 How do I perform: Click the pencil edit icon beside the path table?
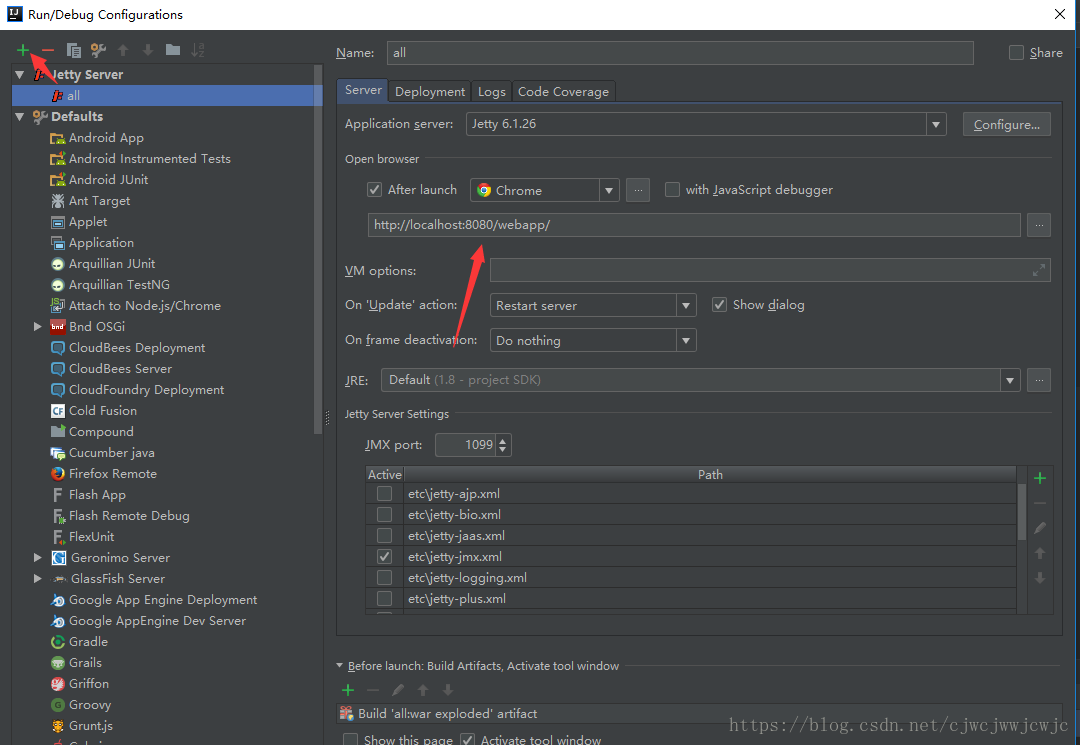click(1040, 528)
